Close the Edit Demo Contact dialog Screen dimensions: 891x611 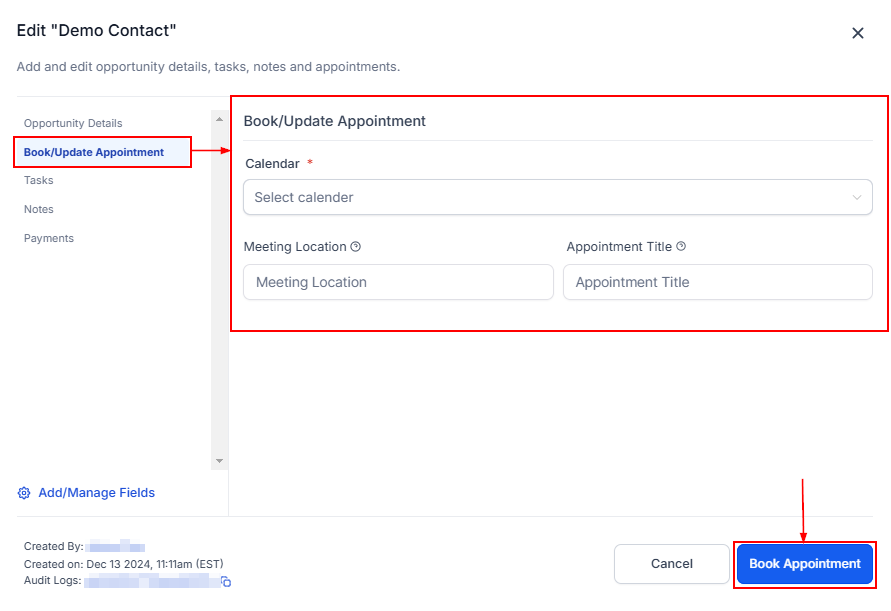(x=857, y=33)
